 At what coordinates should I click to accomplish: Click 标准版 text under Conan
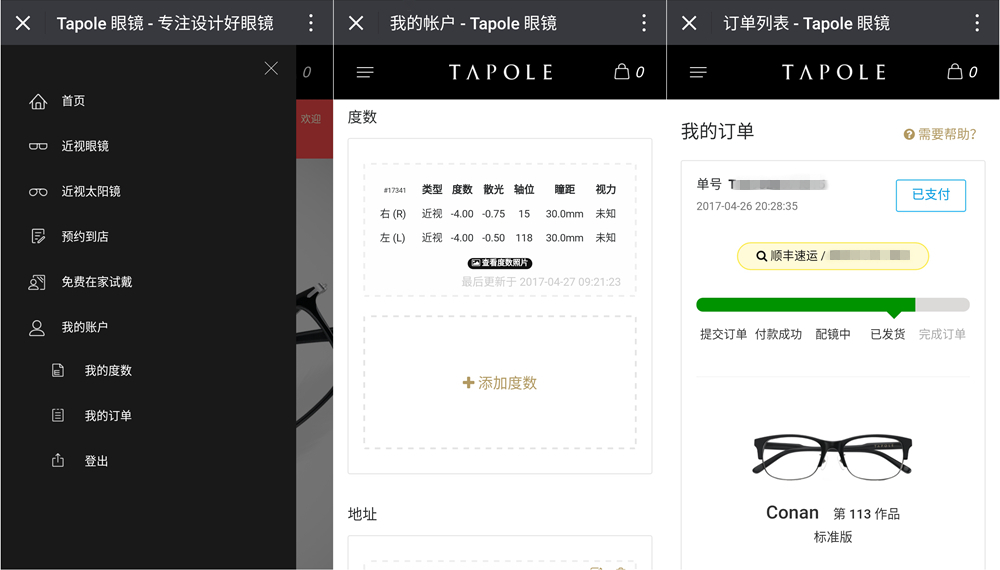click(833, 537)
